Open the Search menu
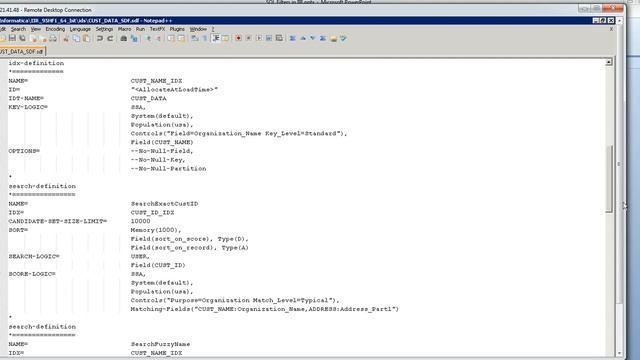640x360 pixels. [18, 29]
